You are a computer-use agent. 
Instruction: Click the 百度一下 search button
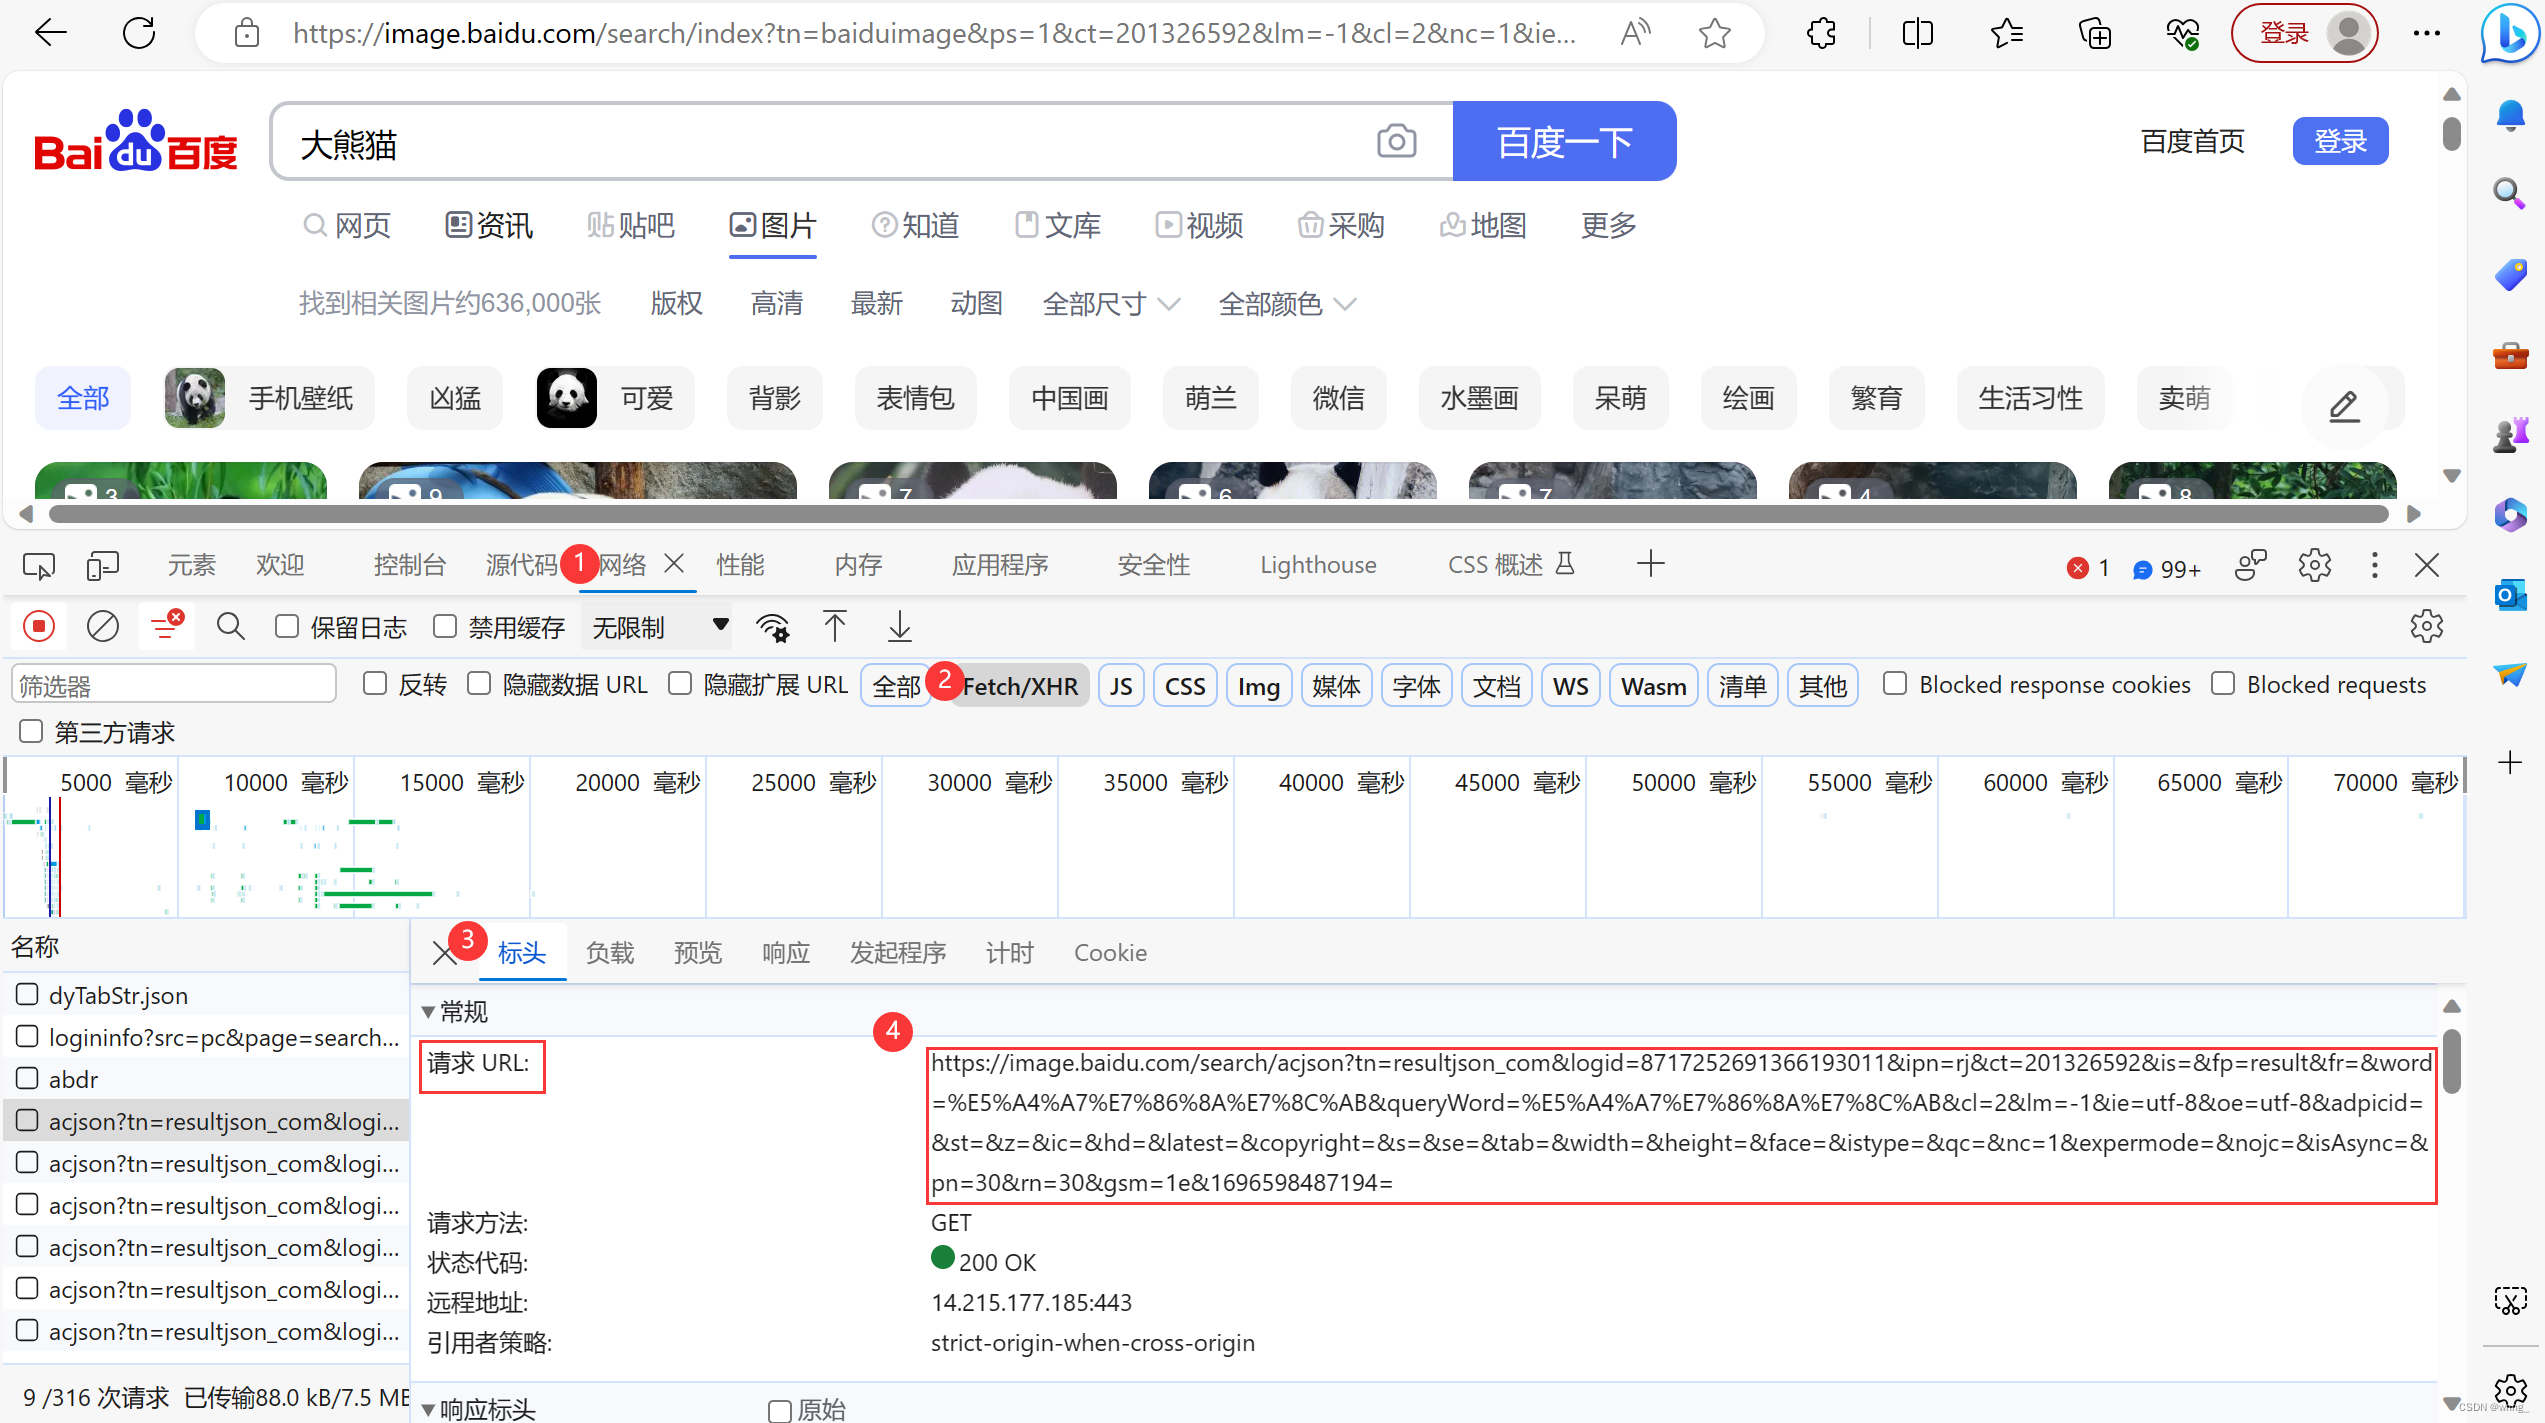click(x=1563, y=141)
